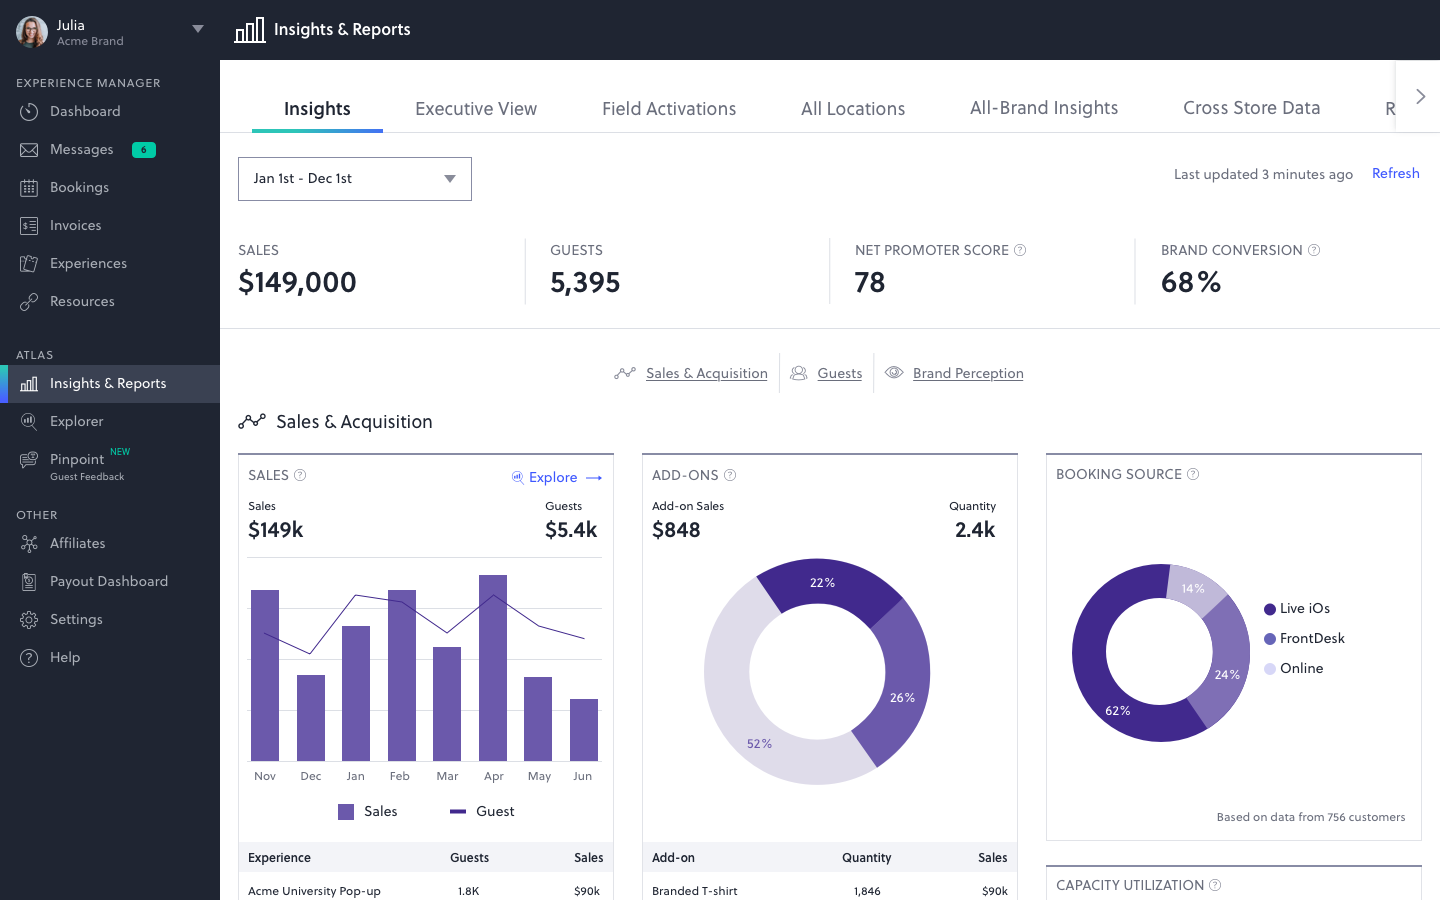This screenshot has width=1440, height=900.
Task: Click the right chevron to reveal more tabs
Action: (x=1421, y=96)
